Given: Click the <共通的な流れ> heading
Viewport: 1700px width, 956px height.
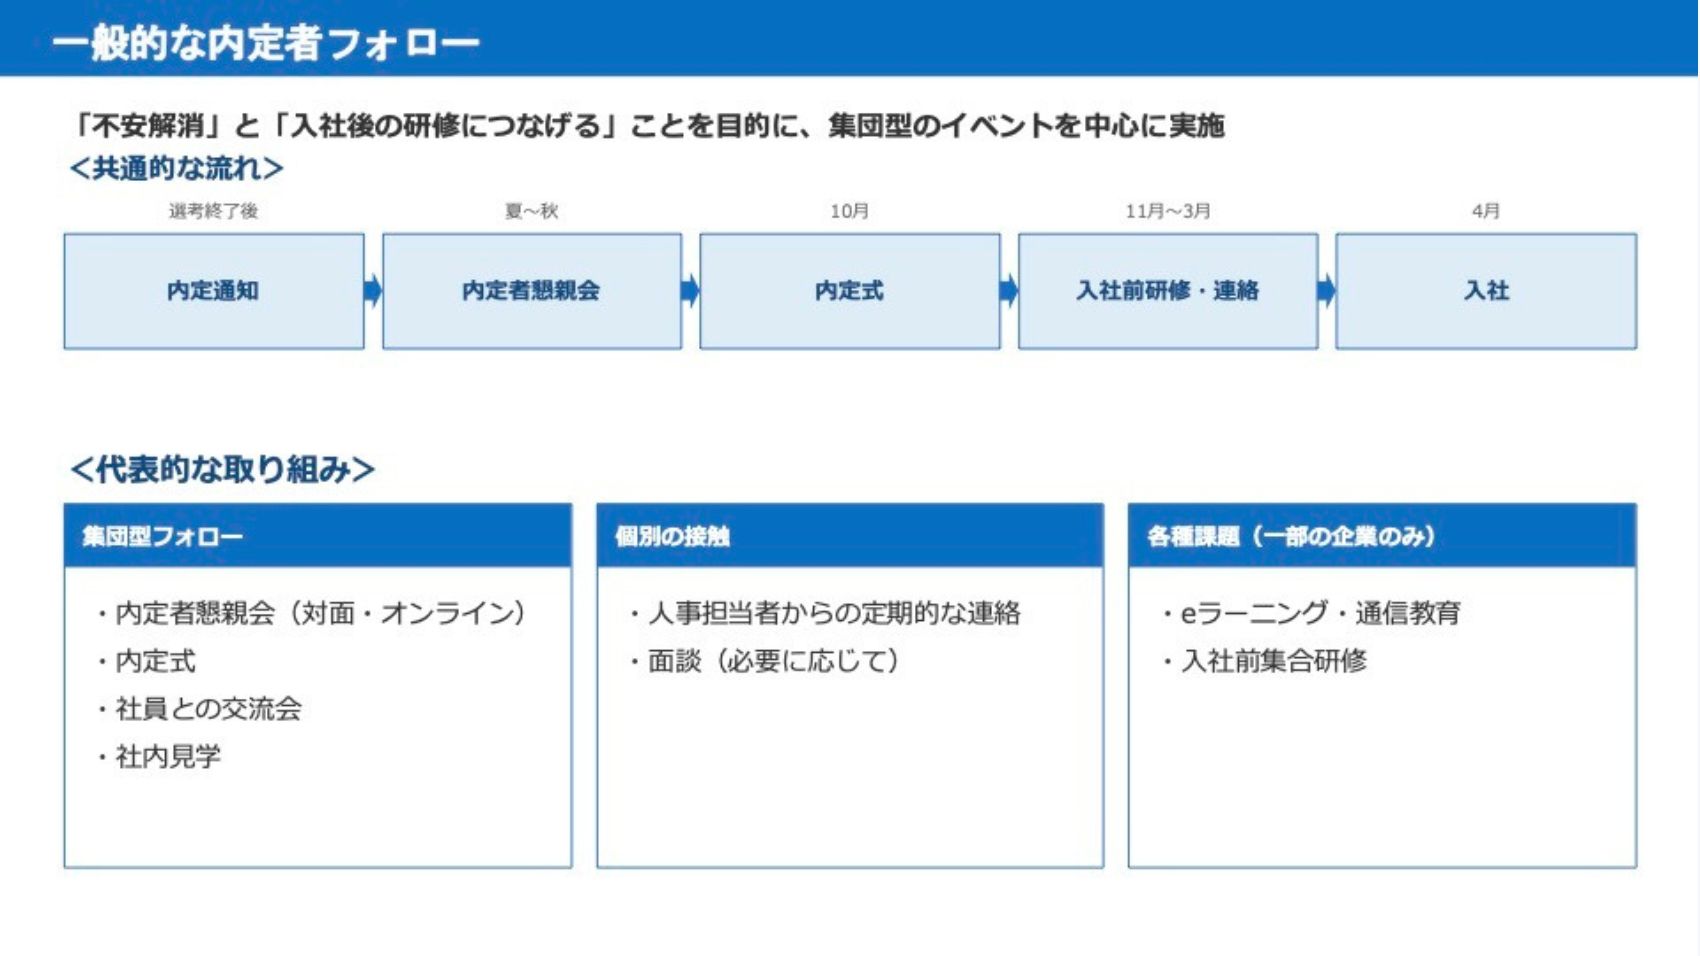Looking at the screenshot, I should (177, 168).
